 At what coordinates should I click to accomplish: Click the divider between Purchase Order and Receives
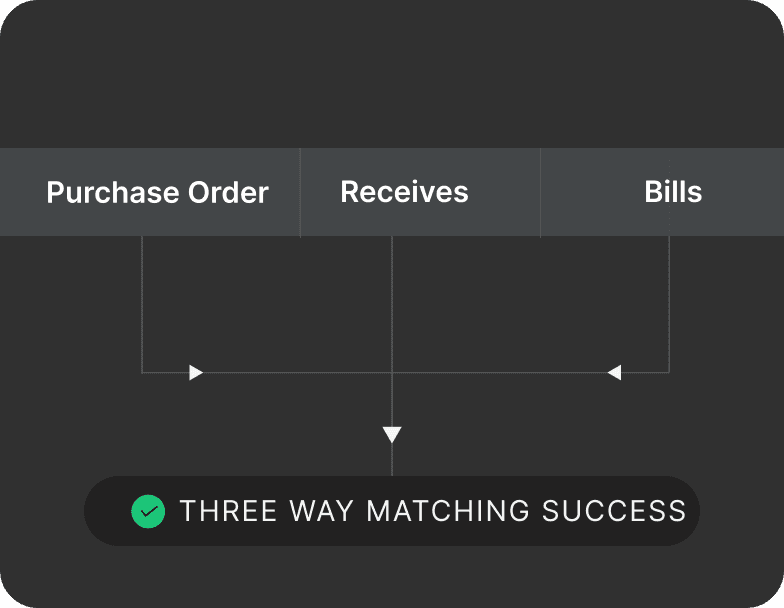pyautogui.click(x=300, y=192)
